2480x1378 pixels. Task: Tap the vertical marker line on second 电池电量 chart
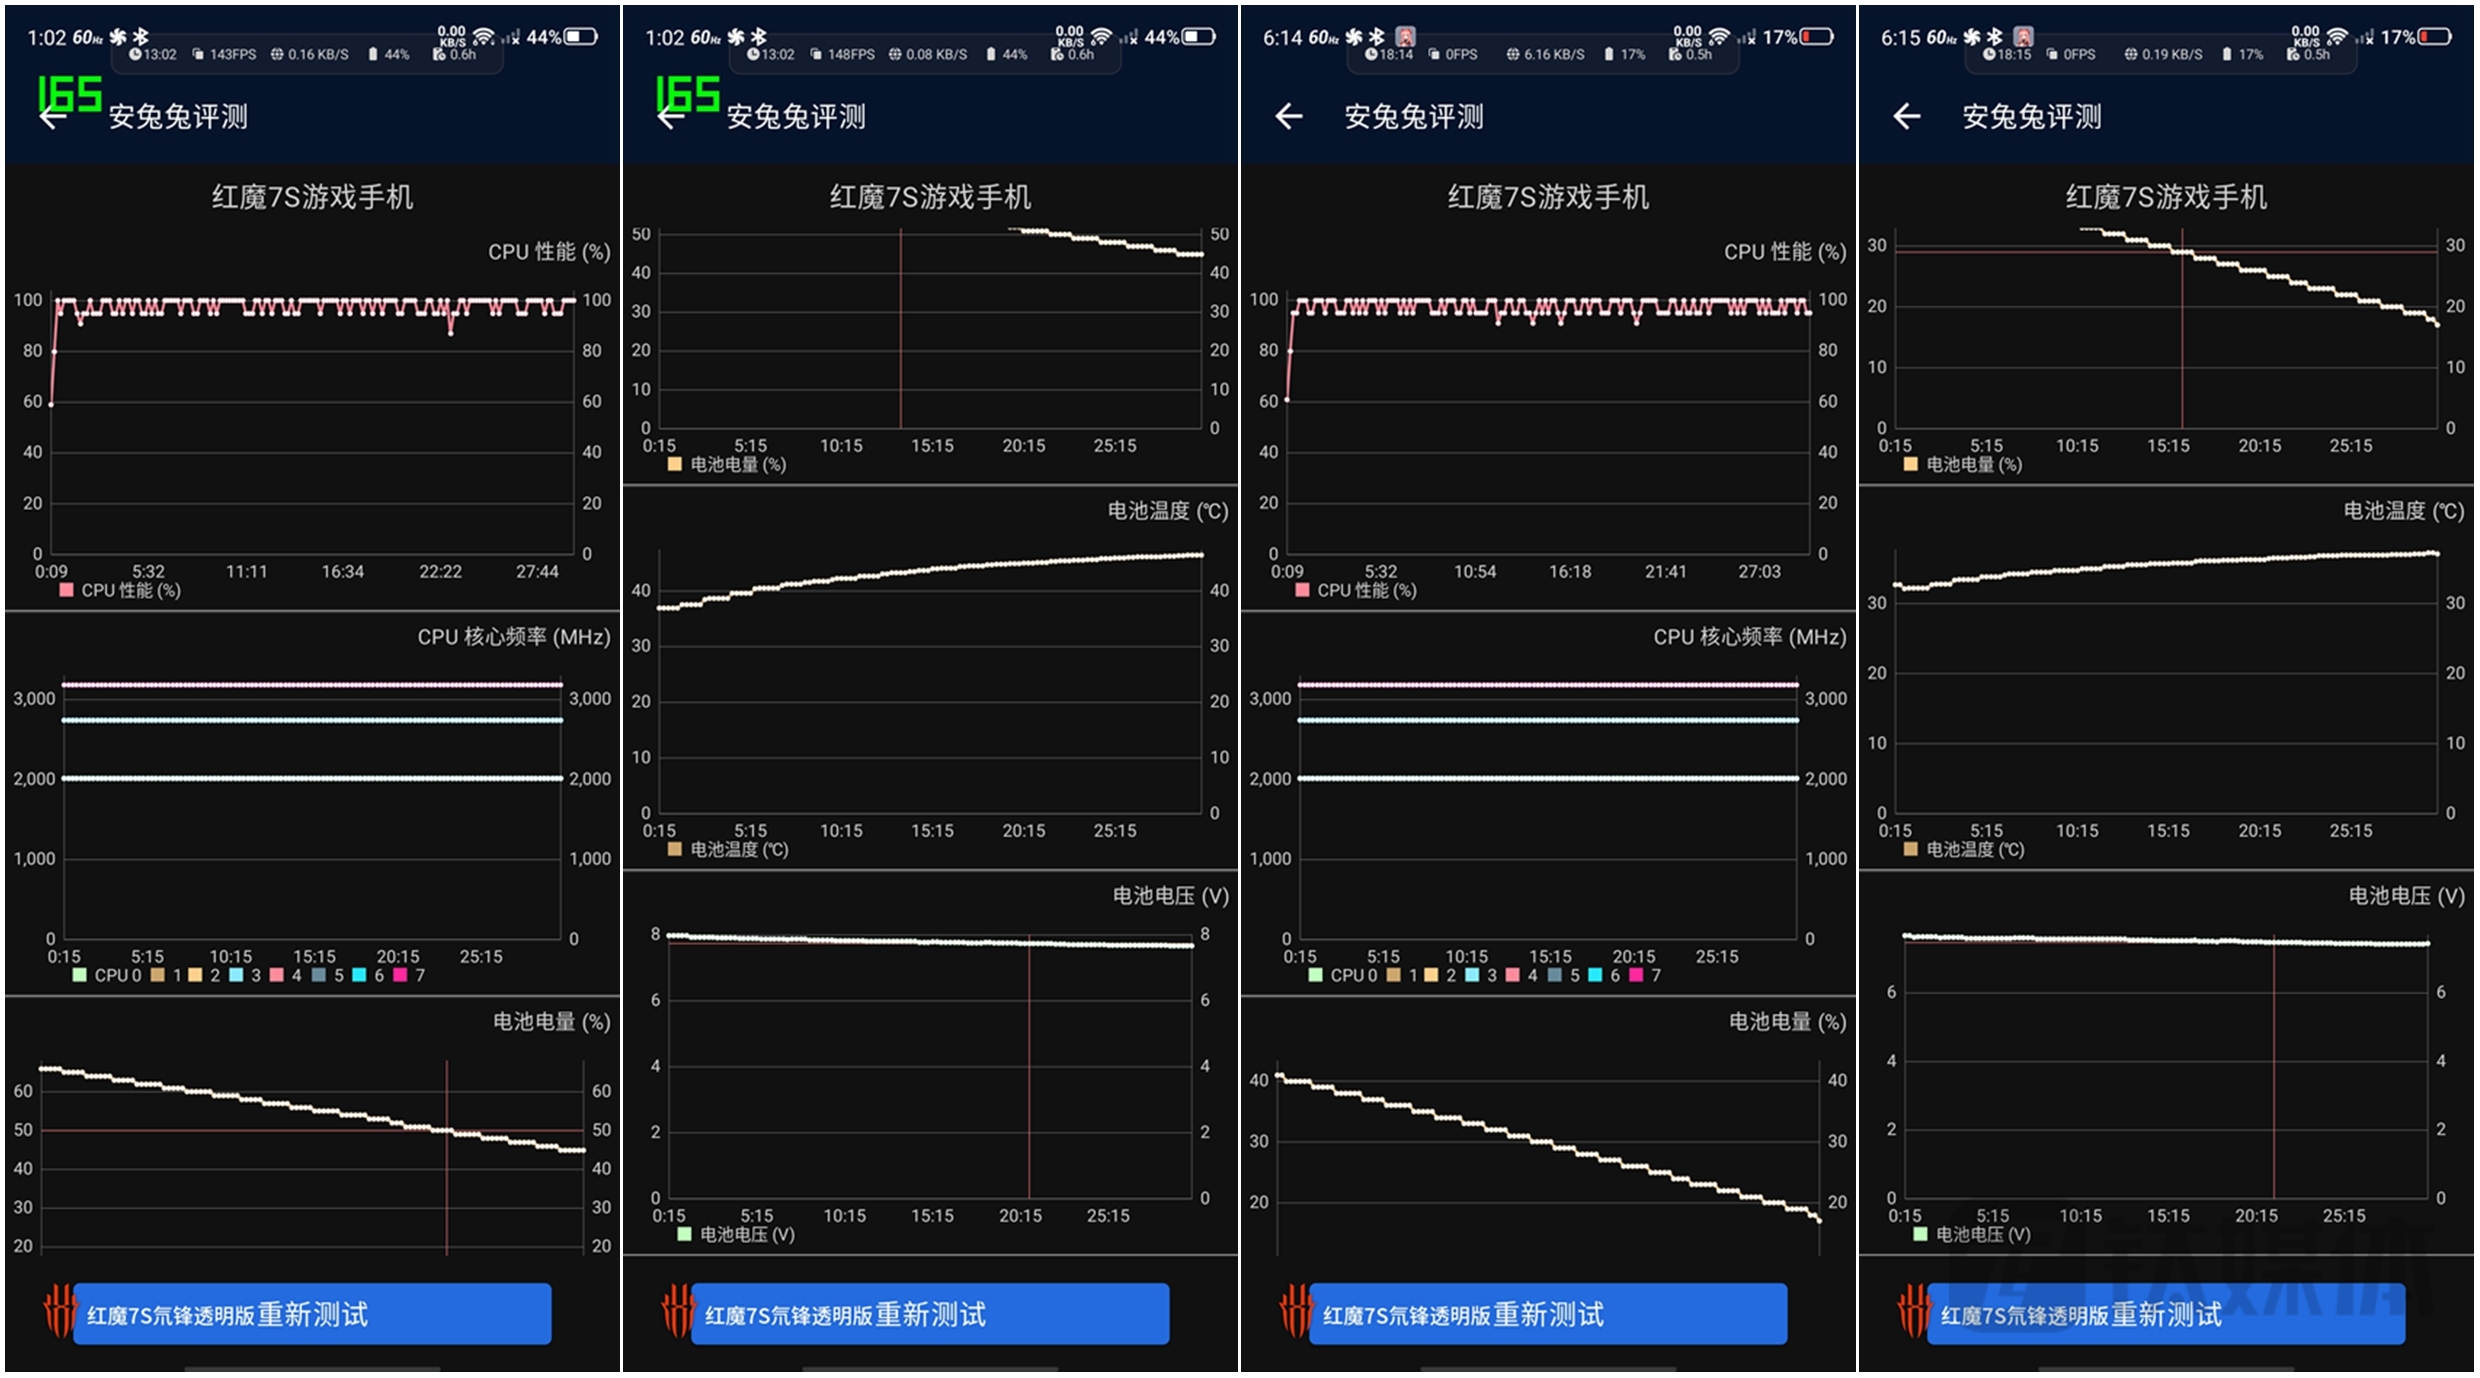900,330
